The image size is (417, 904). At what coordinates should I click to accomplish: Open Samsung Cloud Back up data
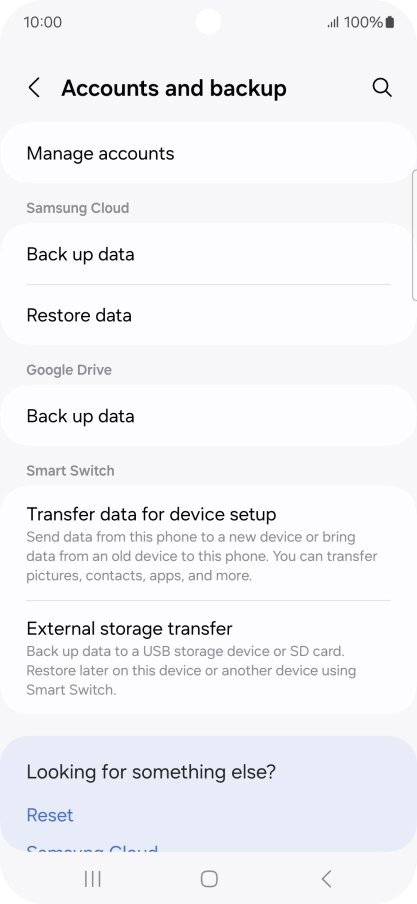[208, 254]
